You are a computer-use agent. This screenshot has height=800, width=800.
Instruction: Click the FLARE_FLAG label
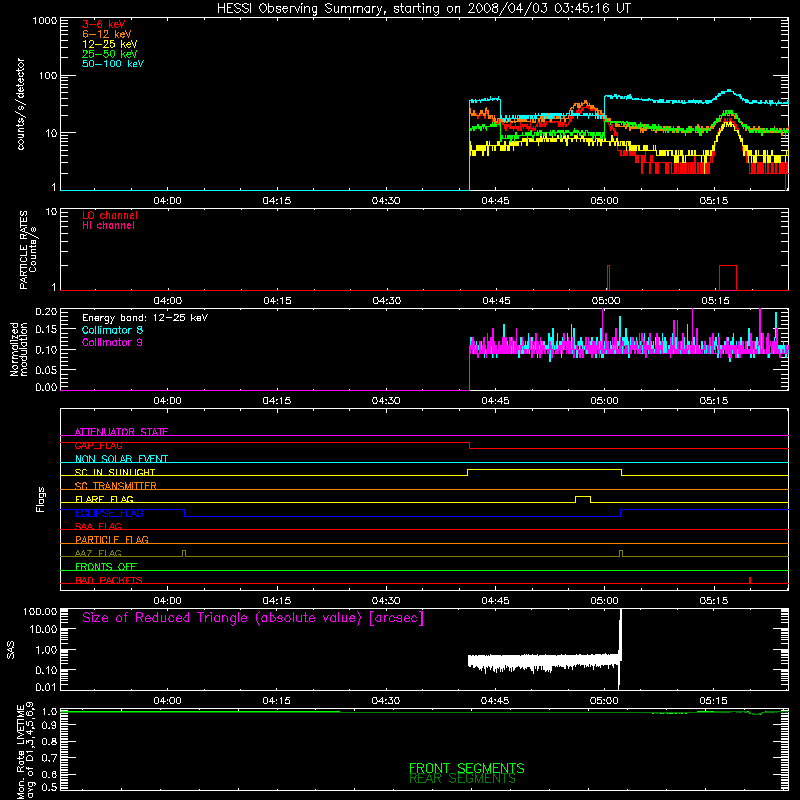click(x=104, y=499)
